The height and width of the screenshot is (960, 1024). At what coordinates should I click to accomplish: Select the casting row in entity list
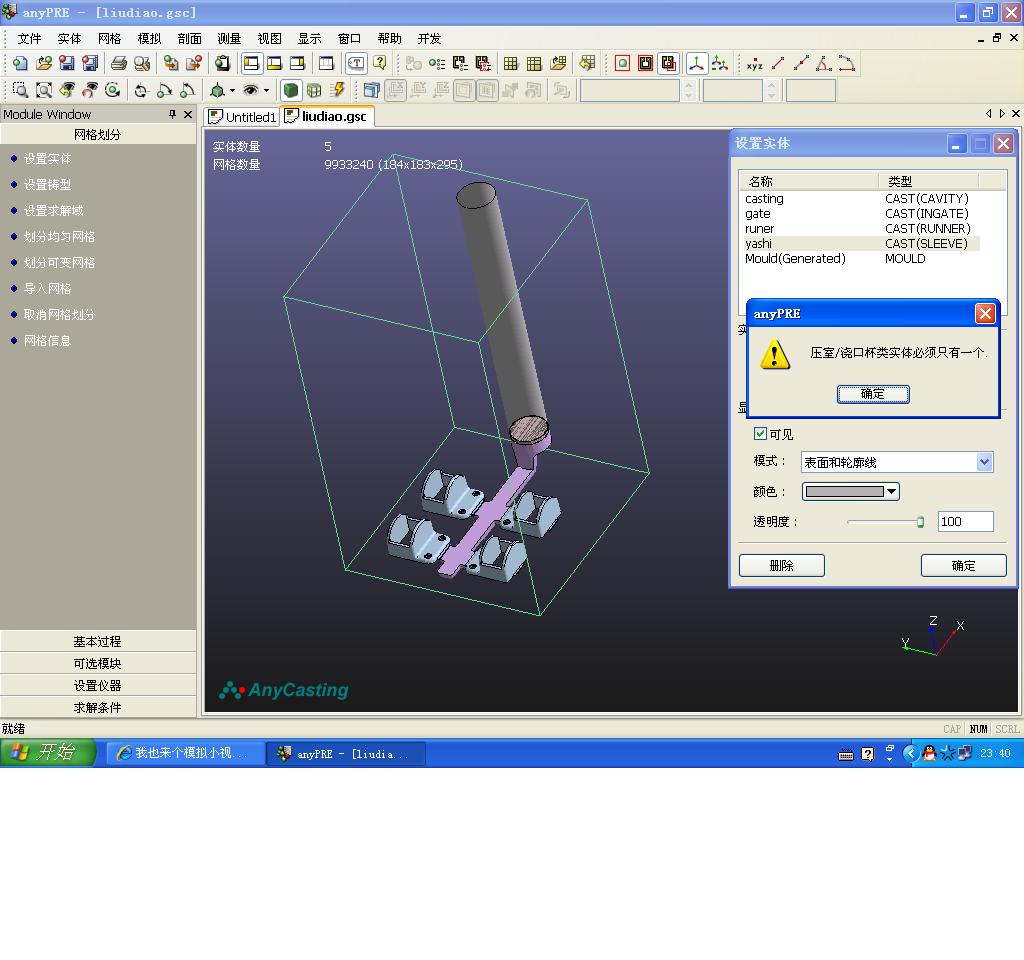pos(860,199)
